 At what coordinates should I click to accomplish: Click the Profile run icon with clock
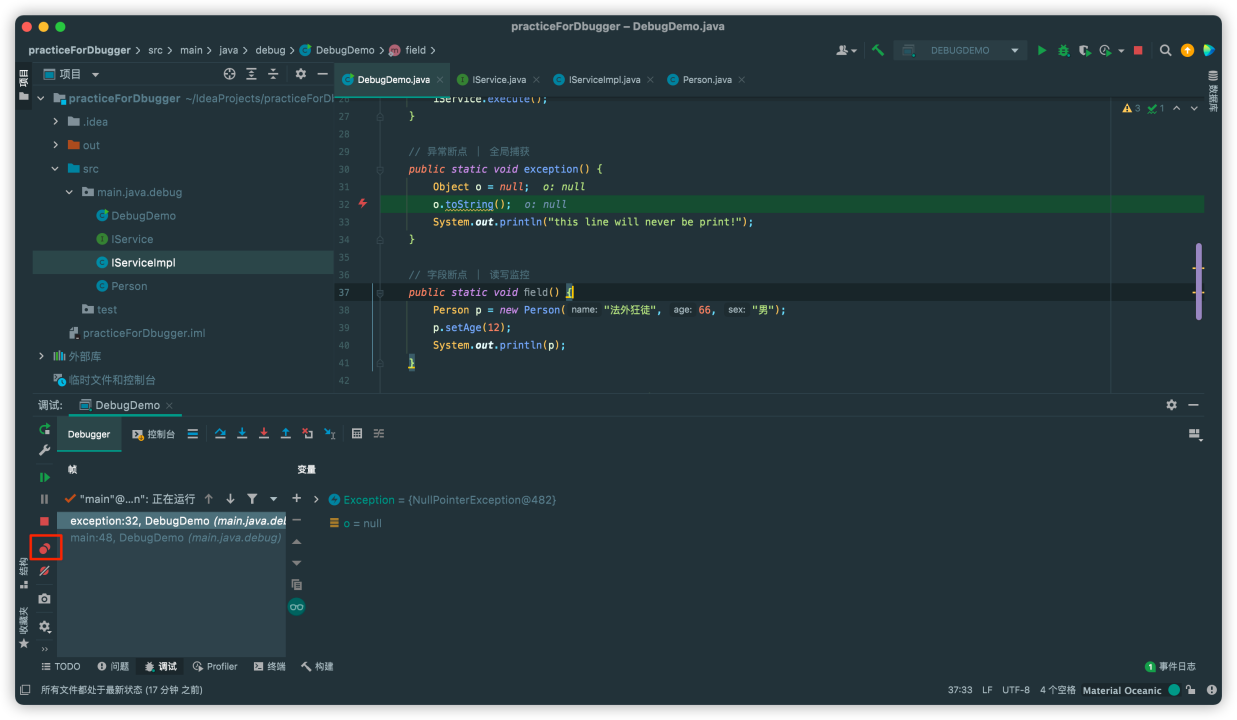(1105, 50)
